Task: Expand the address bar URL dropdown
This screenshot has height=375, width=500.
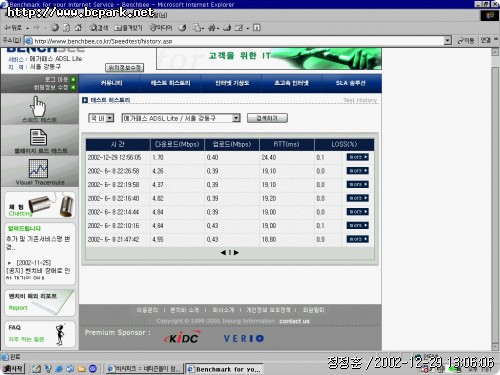Action: click(448, 41)
